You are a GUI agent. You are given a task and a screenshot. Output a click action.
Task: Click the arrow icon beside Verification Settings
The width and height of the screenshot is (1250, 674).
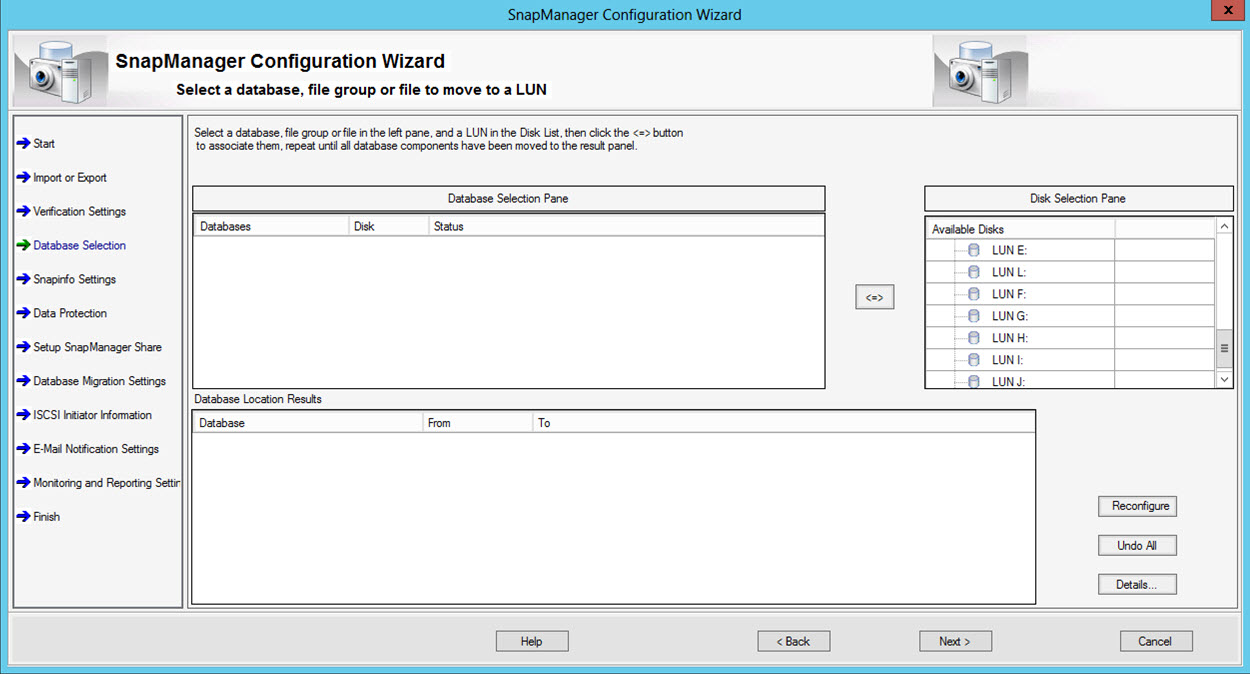[x=23, y=212]
